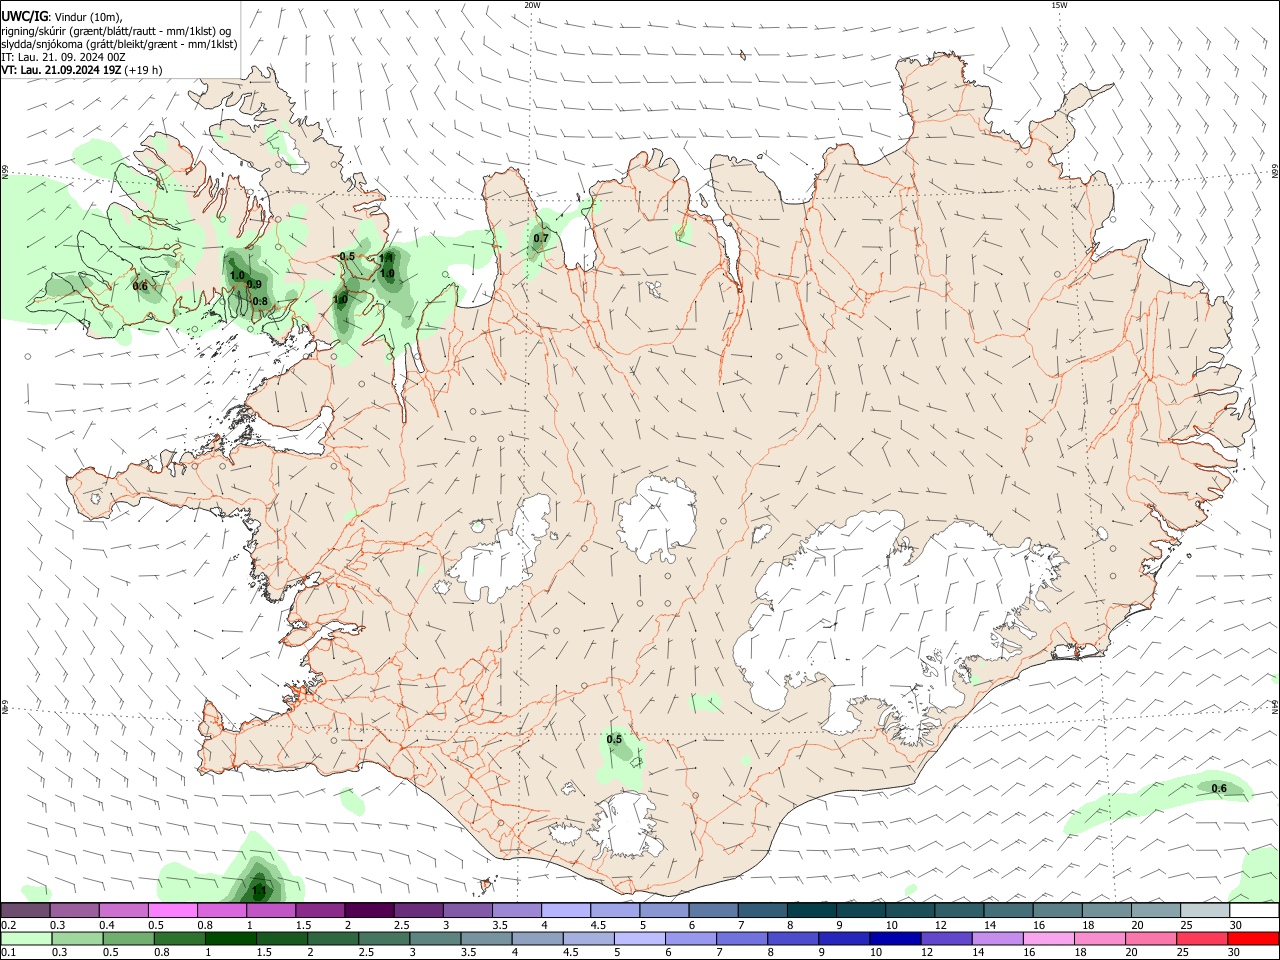
Task: Click the 0.5 value in the southern highlands
Action: coord(614,740)
